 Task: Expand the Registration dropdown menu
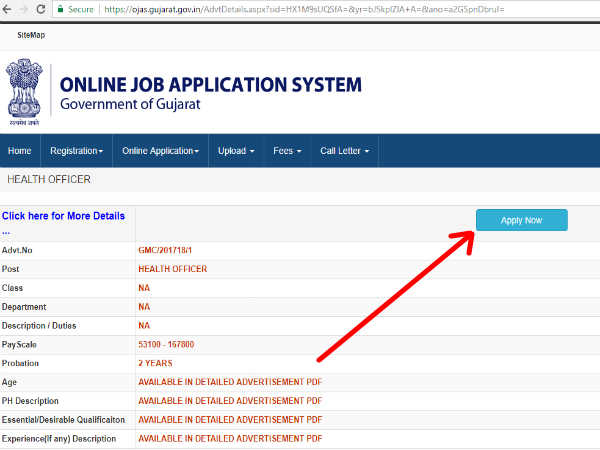tap(77, 151)
